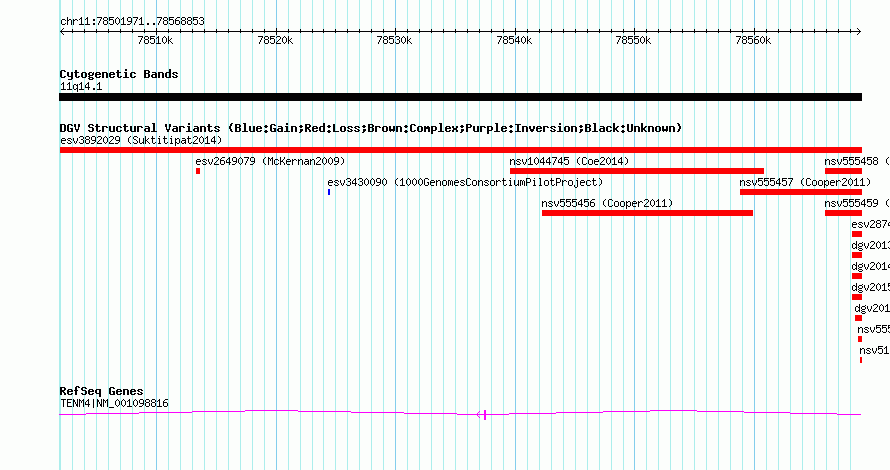Image resolution: width=890 pixels, height=470 pixels.
Task: Click the left arrowhead of the ruler
Action: [62, 31]
